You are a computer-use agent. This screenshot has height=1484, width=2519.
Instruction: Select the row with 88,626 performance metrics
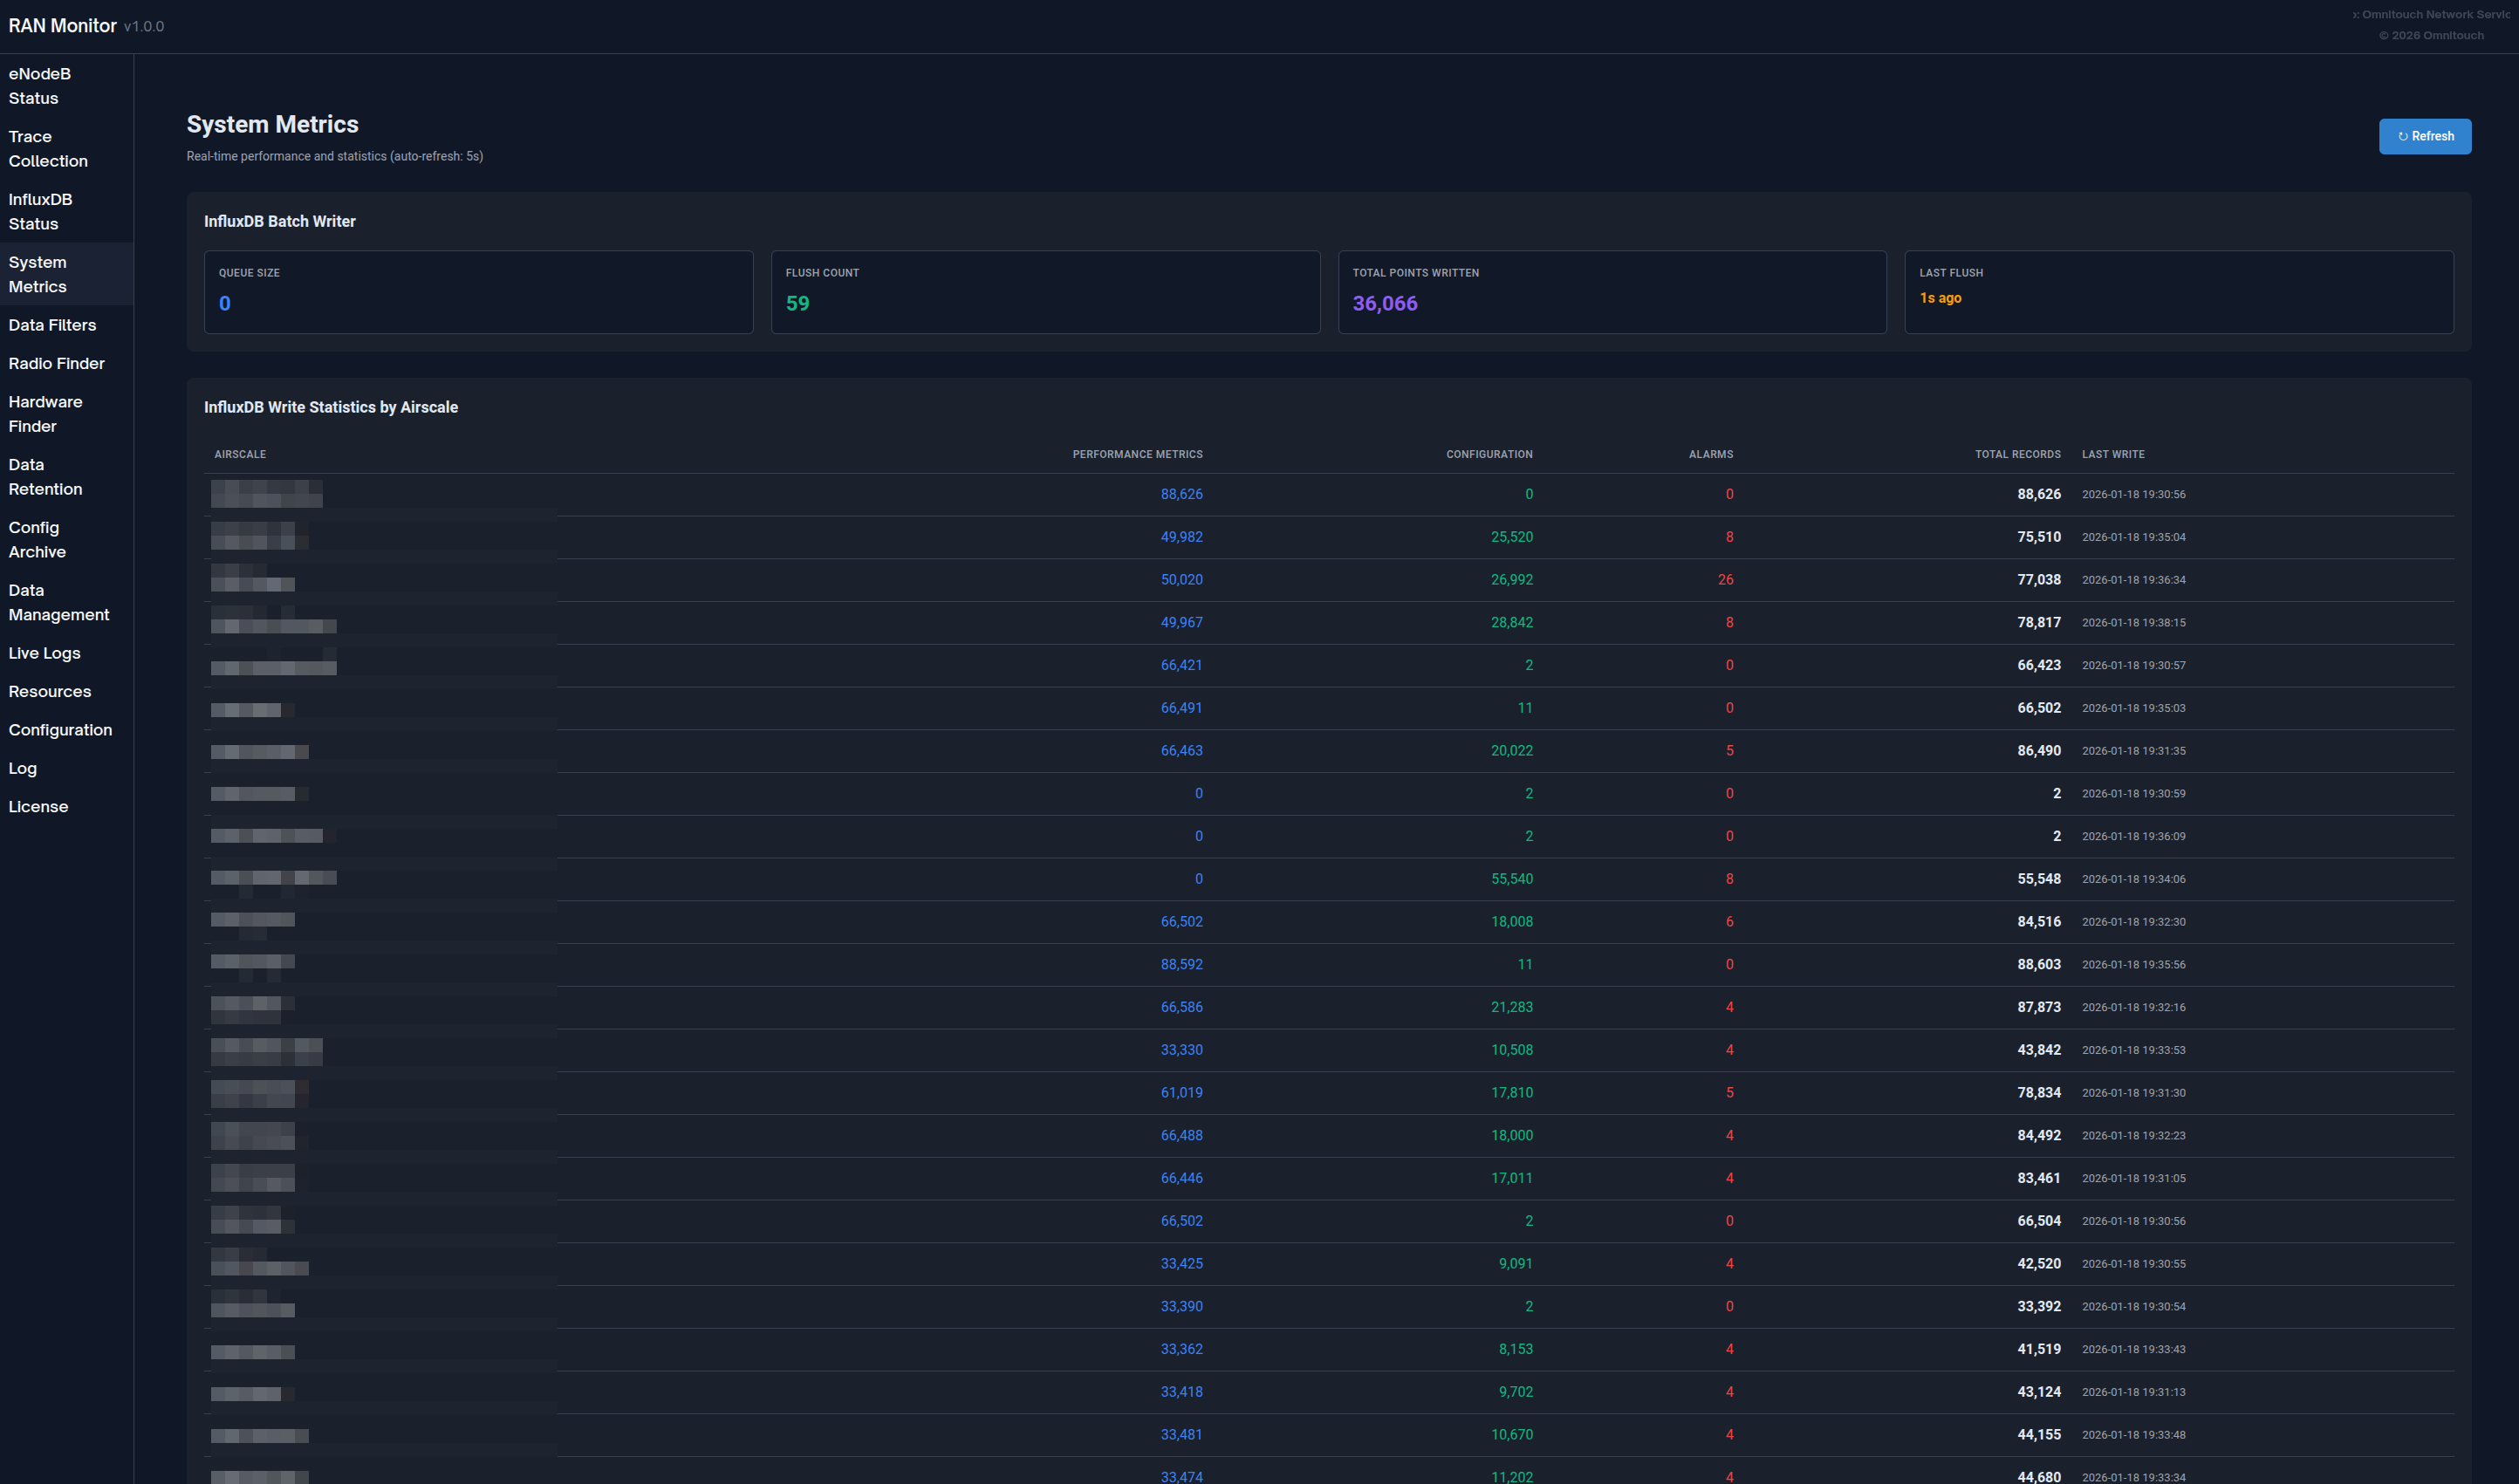point(1180,495)
